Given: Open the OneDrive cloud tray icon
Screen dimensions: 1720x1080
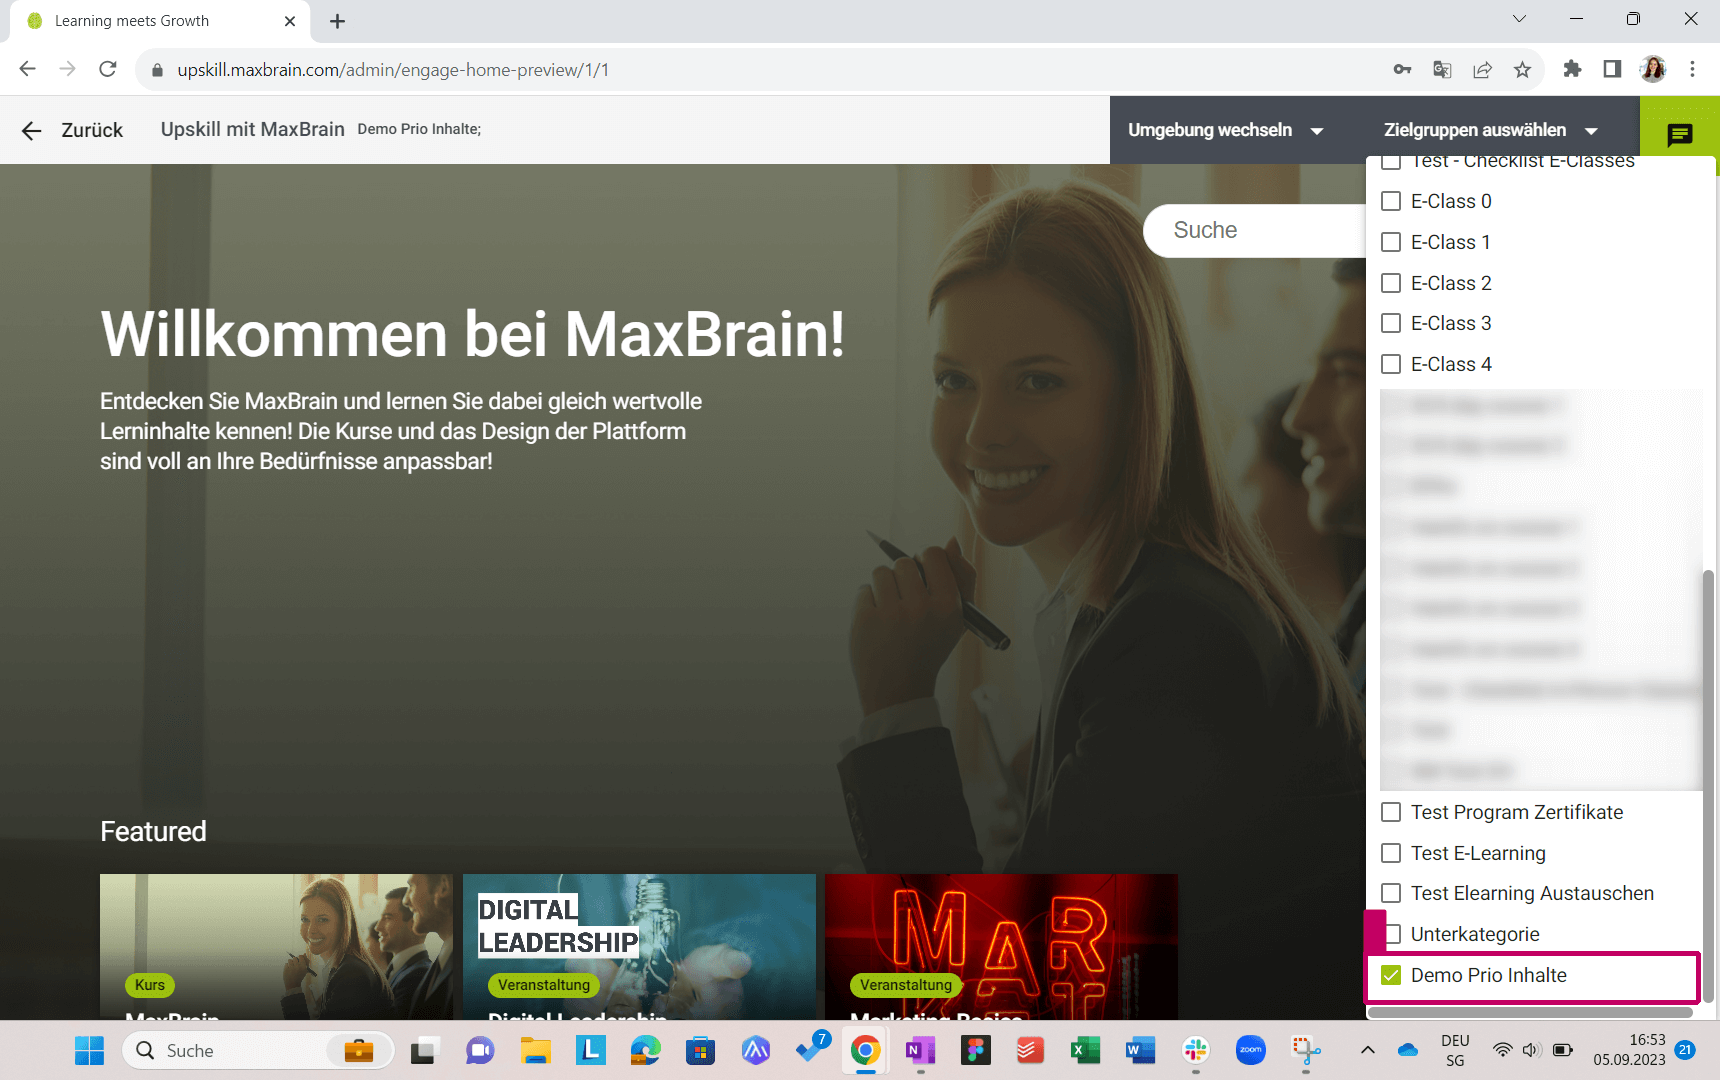Looking at the screenshot, I should [x=1408, y=1050].
